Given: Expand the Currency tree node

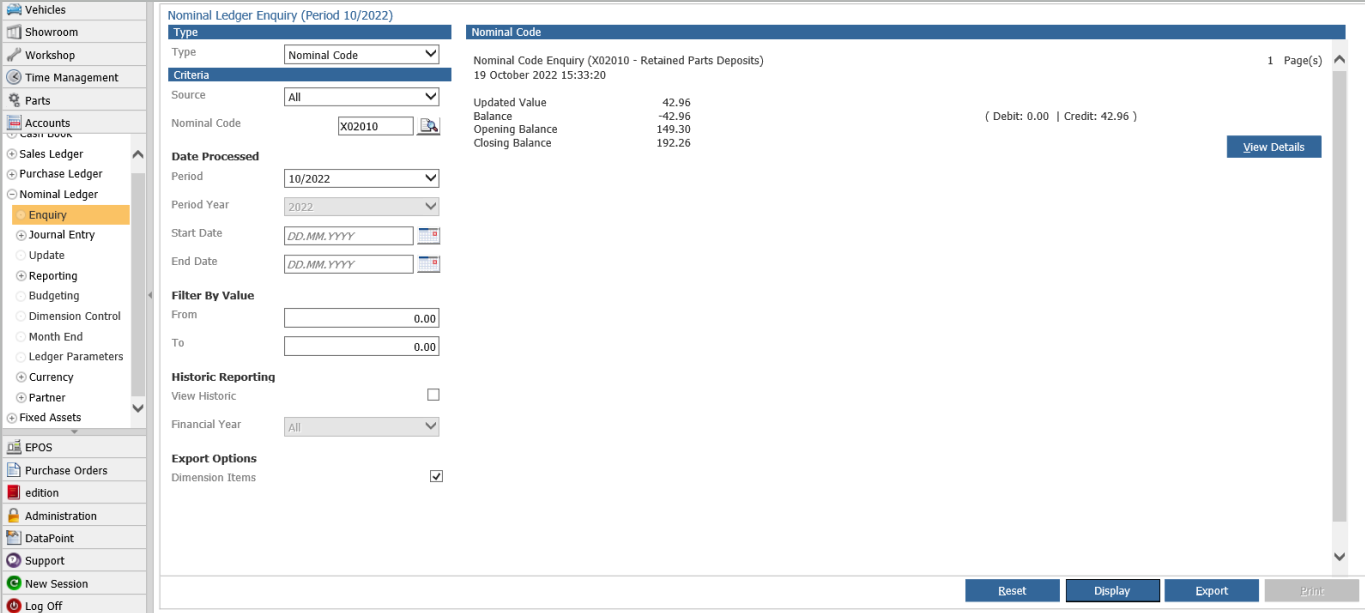Looking at the screenshot, I should tap(21, 377).
